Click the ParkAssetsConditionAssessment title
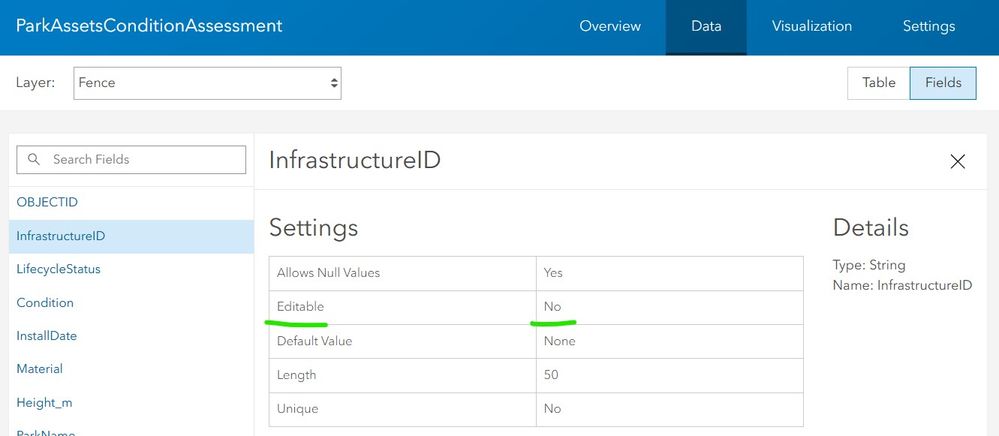The height and width of the screenshot is (436, 999). (x=149, y=26)
